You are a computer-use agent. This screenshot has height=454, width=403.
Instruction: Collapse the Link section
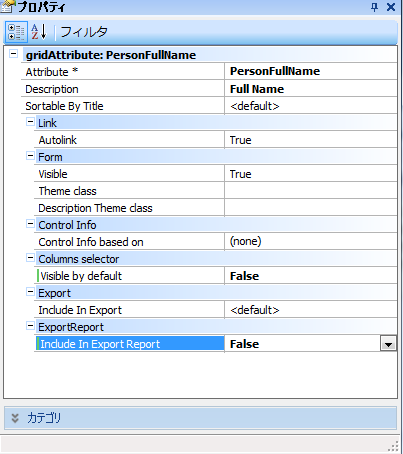point(30,122)
